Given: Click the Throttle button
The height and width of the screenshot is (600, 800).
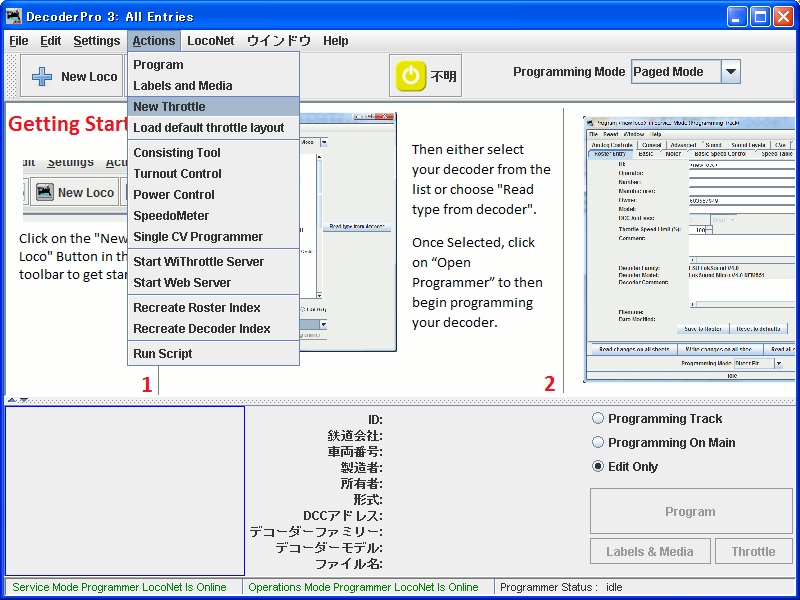Looking at the screenshot, I should [x=754, y=552].
